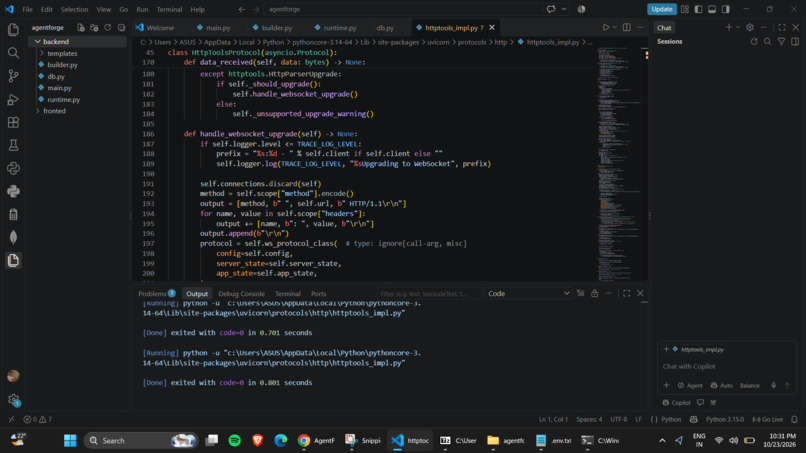Click the Chat with Copilot input box
This screenshot has height=453, width=806.
tap(726, 367)
